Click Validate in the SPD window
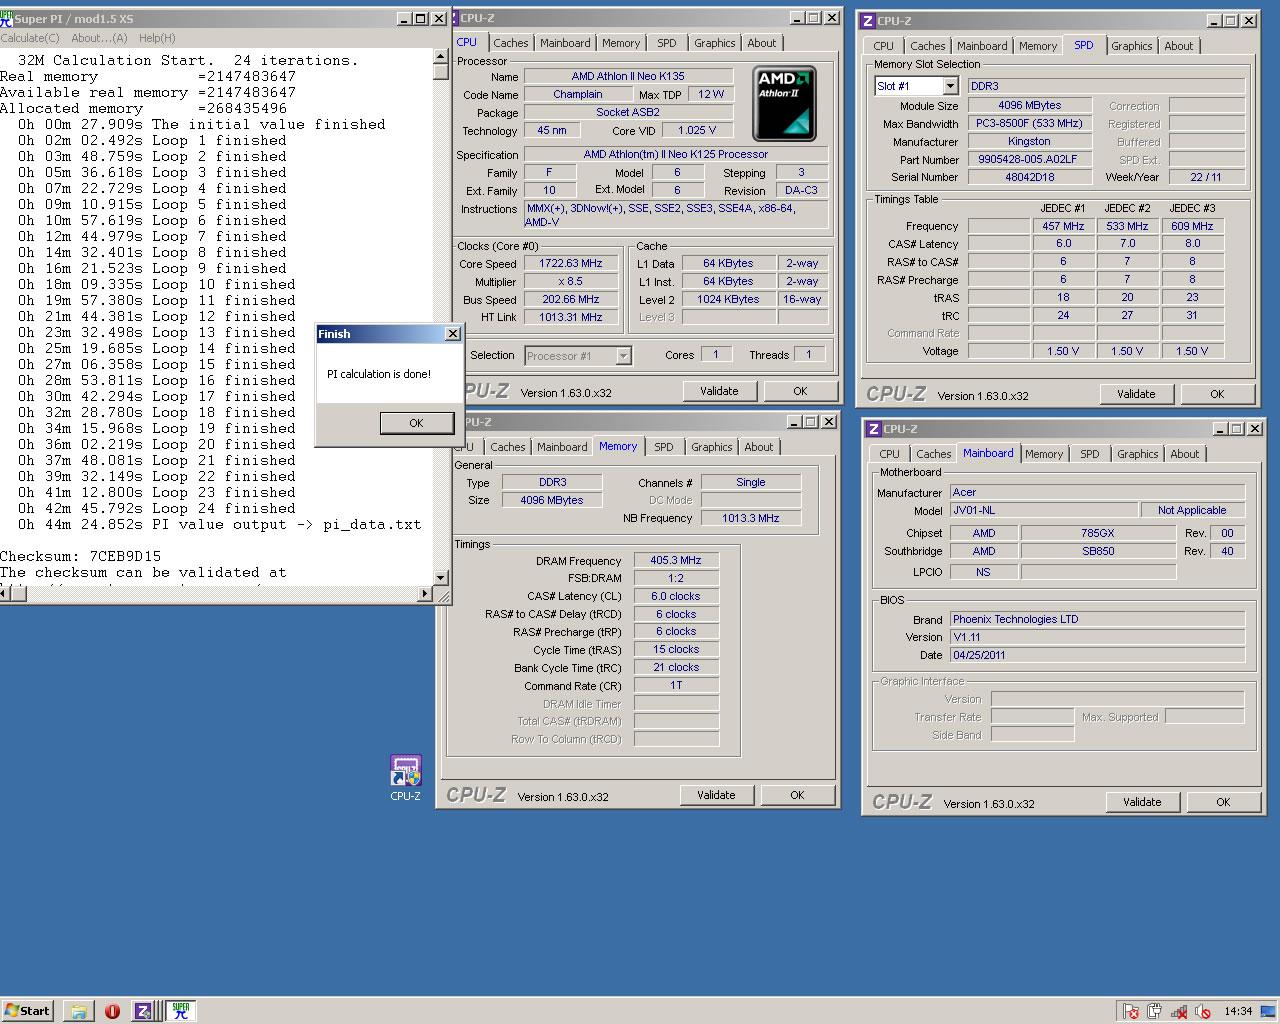1280x1024 pixels. [x=1136, y=394]
